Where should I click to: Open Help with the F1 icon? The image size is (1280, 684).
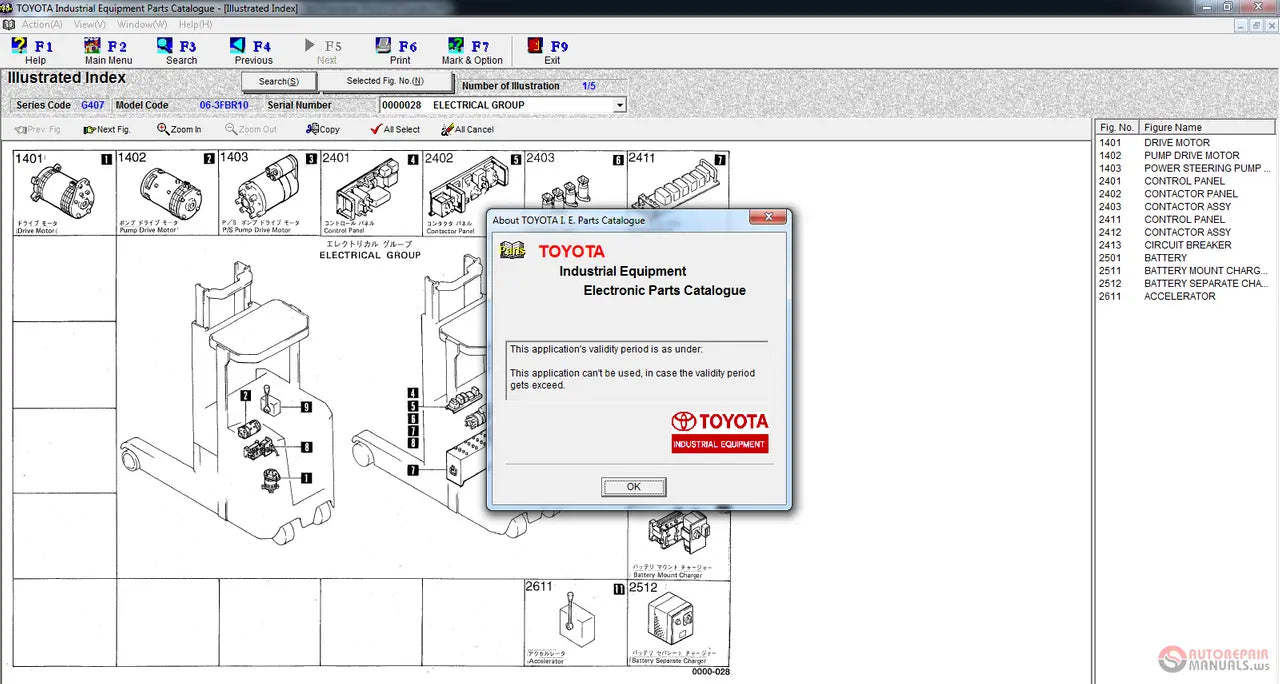pos(22,49)
